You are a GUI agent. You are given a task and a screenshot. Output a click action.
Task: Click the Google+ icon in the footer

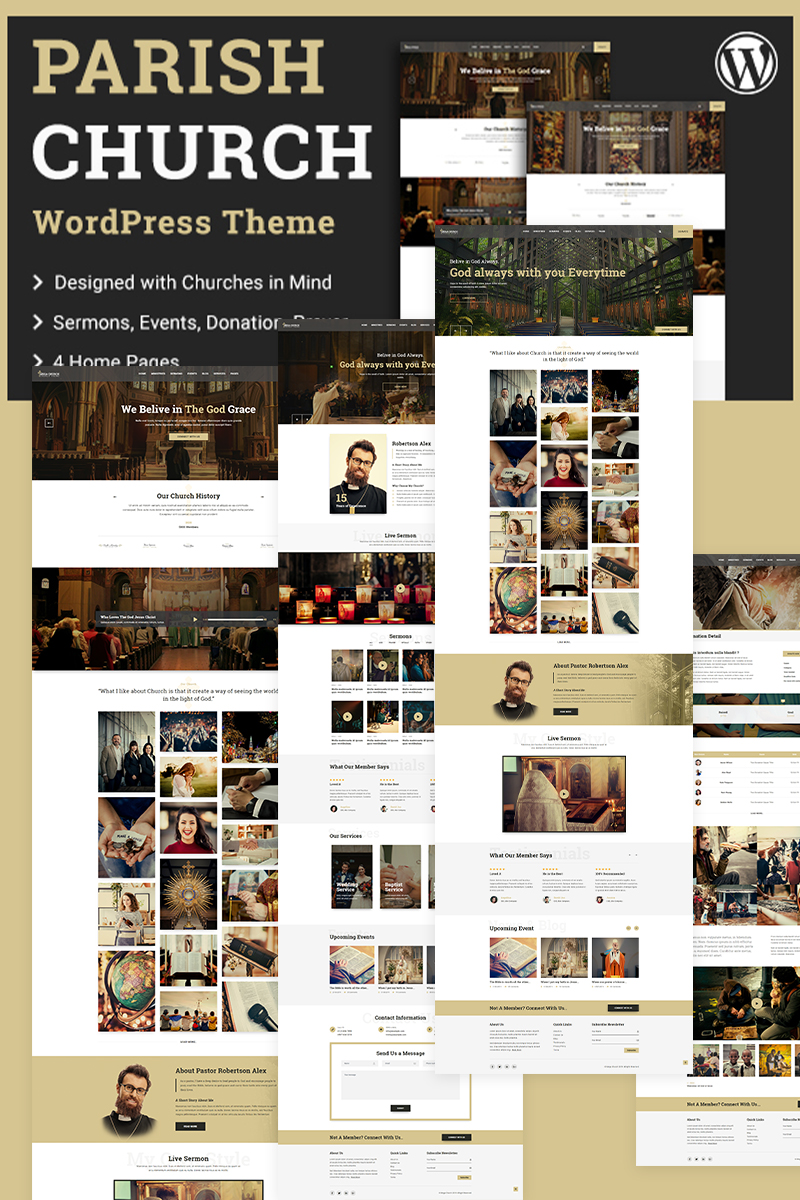[x=506, y=1066]
